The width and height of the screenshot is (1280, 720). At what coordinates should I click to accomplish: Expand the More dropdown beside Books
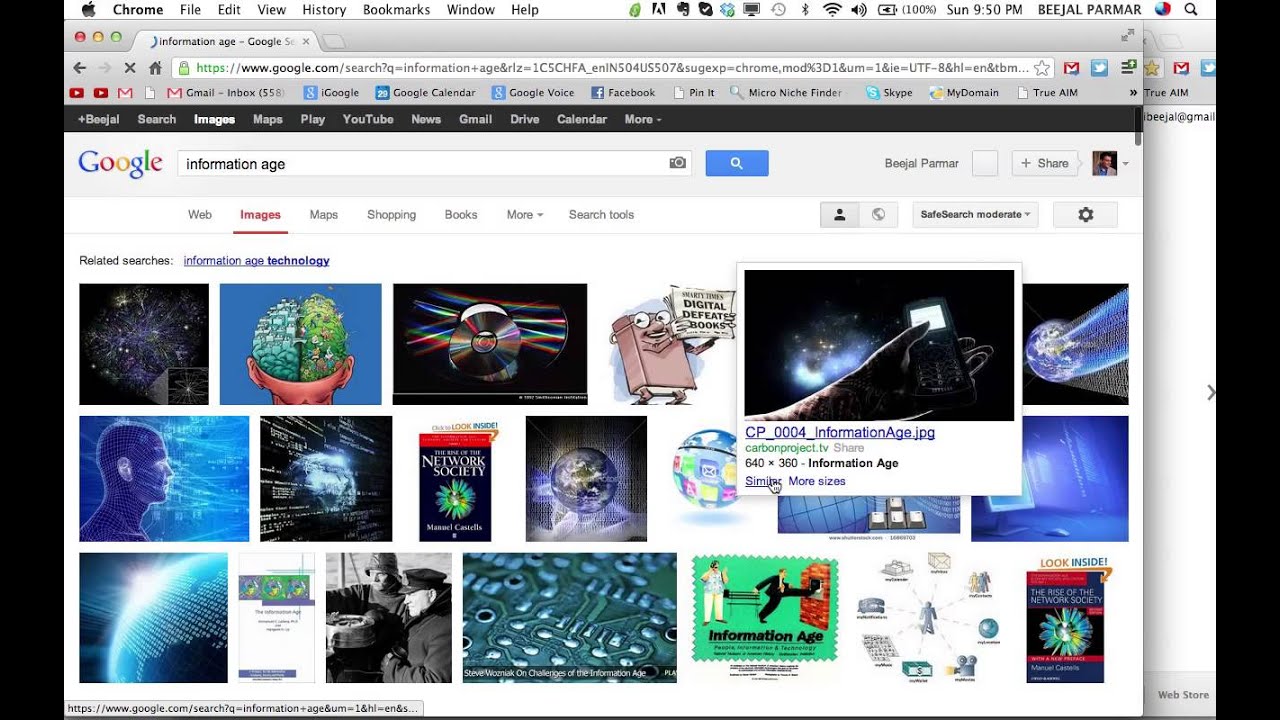click(x=525, y=214)
